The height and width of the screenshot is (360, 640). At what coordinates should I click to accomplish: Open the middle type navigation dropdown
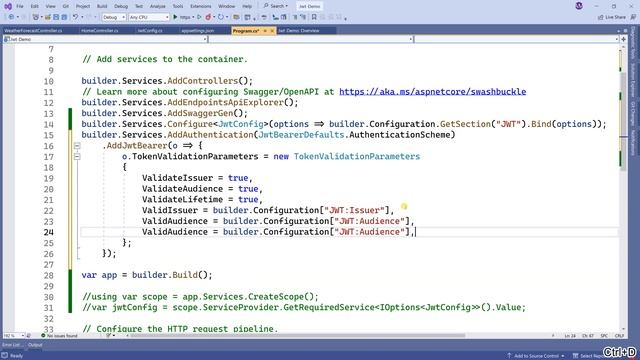pos(311,39)
